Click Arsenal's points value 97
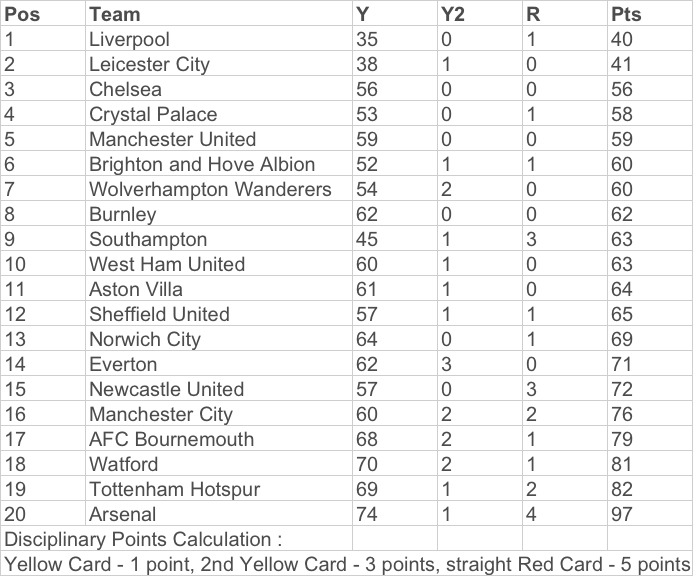Image resolution: width=693 pixels, height=576 pixels. (650, 513)
